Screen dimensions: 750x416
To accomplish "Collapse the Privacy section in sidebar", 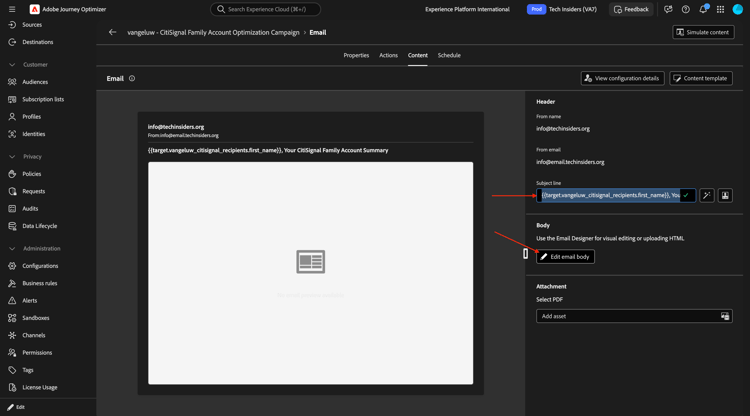I will click(x=12, y=156).
